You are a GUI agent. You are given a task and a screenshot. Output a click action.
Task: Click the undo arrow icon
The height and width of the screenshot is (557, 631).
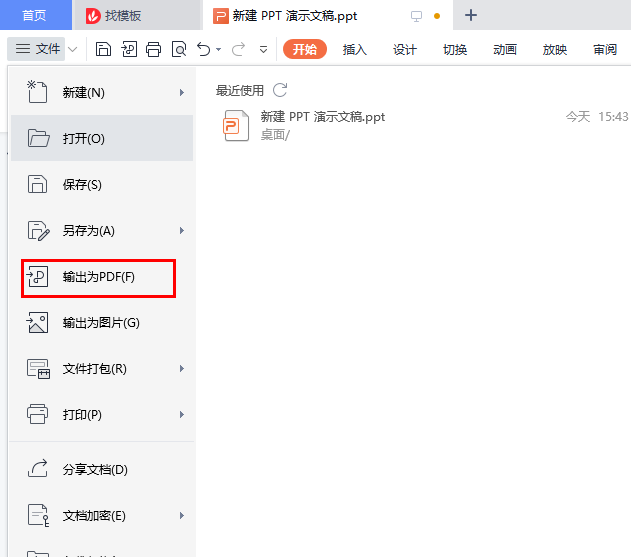pos(204,50)
